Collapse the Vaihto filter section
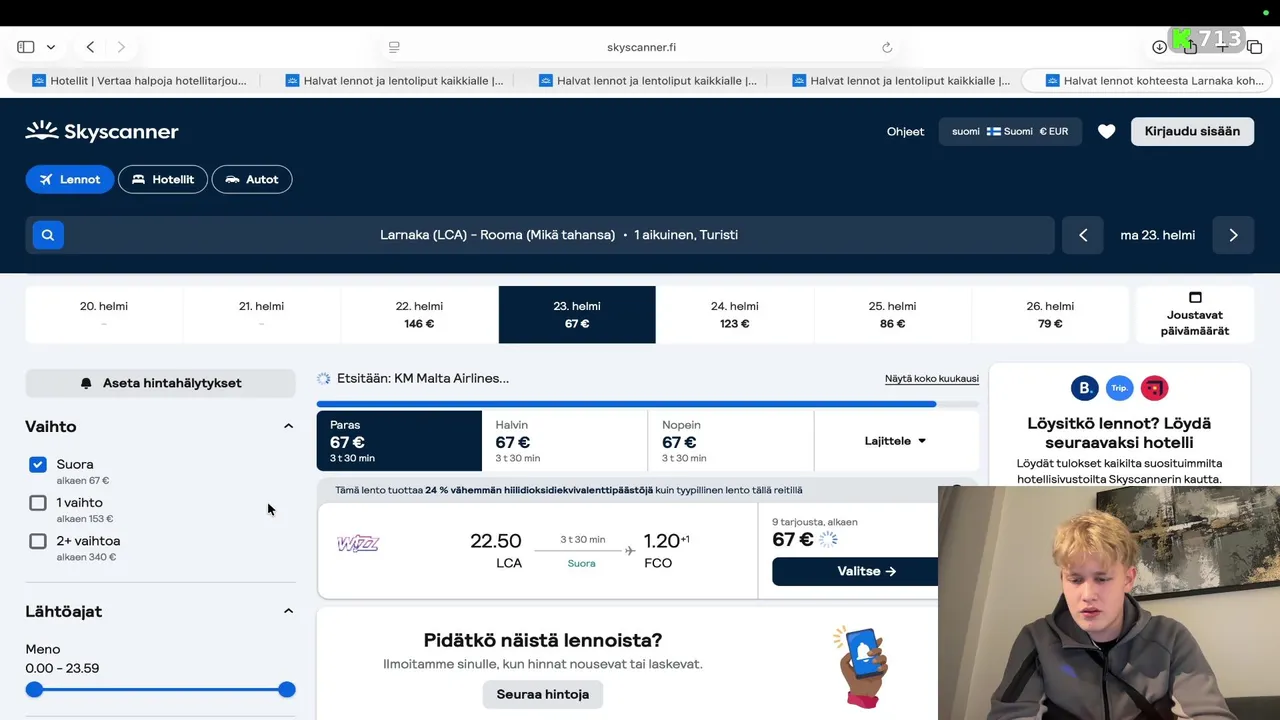This screenshot has width=1280, height=720. pyautogui.click(x=288, y=426)
